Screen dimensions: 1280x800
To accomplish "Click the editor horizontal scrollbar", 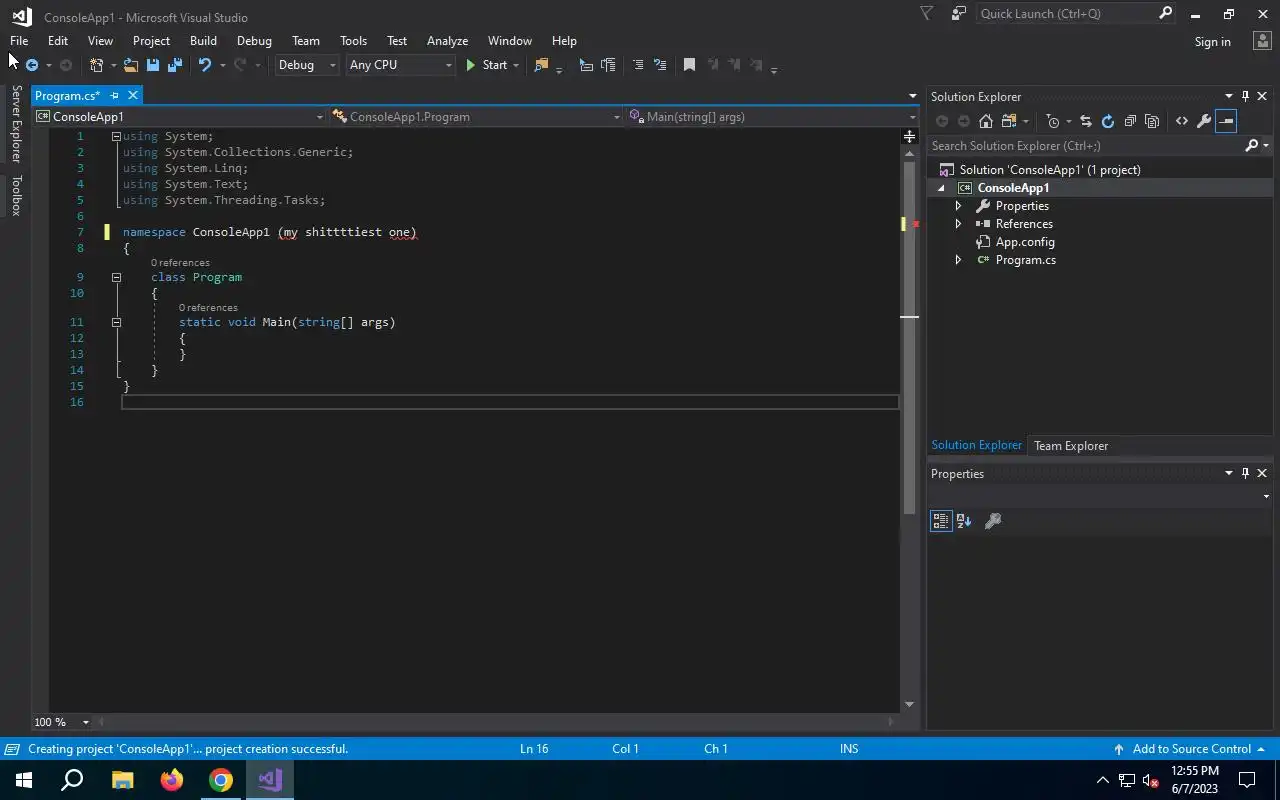I will tap(495, 722).
